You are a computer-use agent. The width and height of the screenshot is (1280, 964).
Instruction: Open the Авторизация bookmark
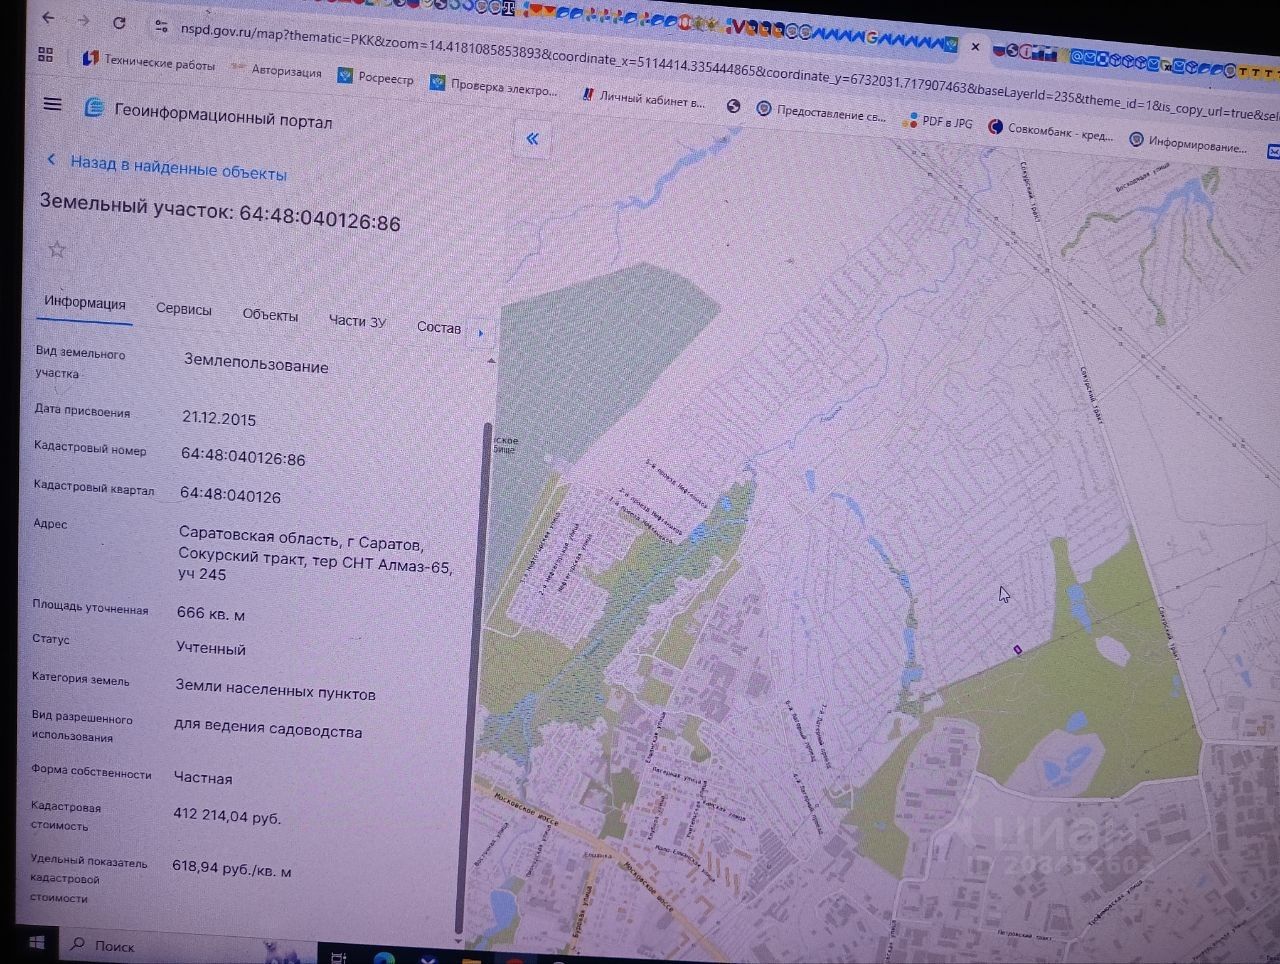276,70
